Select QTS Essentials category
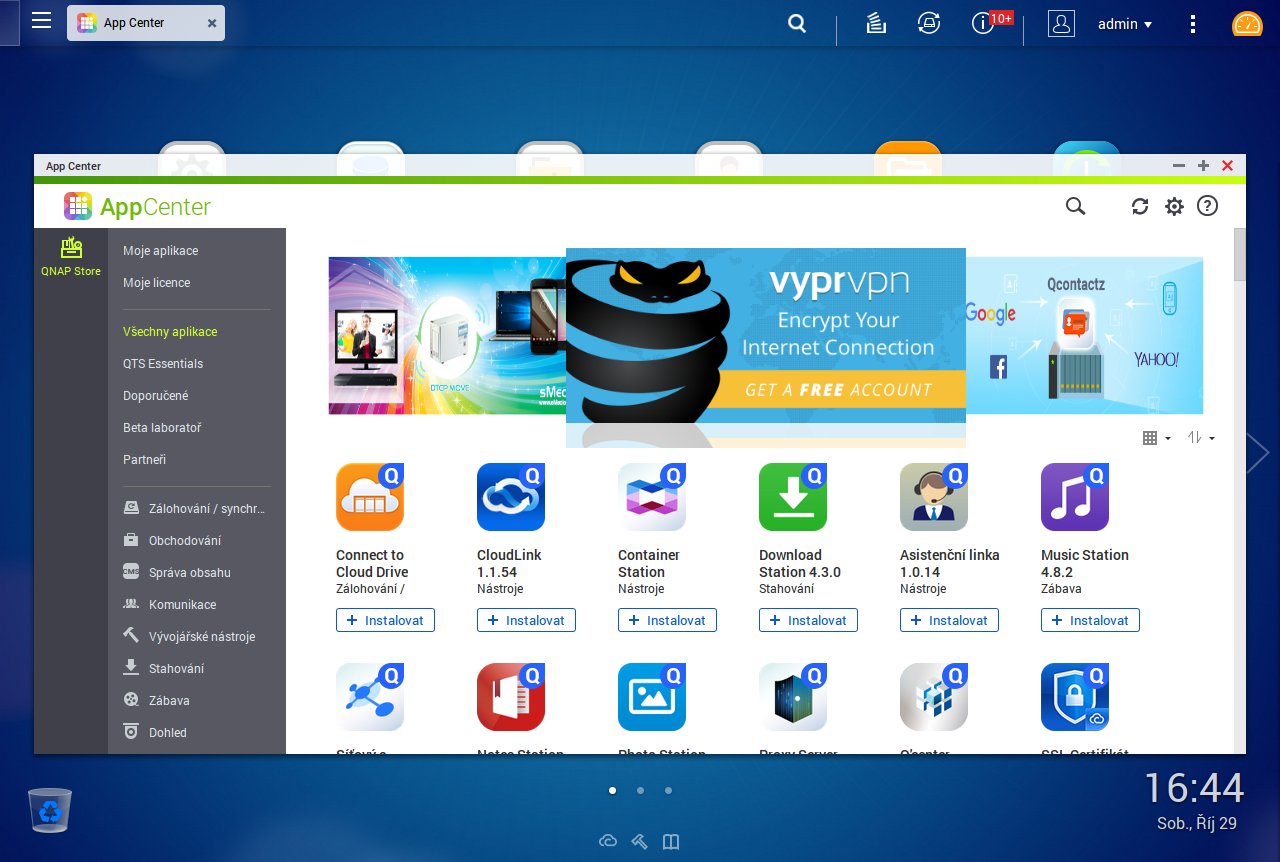This screenshot has height=862, width=1280. tap(163, 363)
